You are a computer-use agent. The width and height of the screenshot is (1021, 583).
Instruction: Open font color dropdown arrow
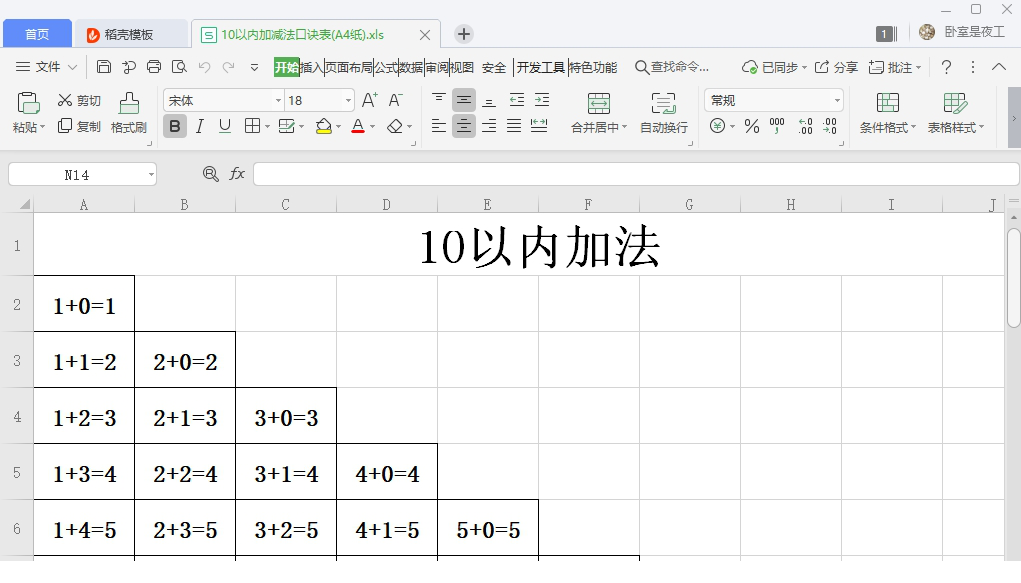coord(372,126)
